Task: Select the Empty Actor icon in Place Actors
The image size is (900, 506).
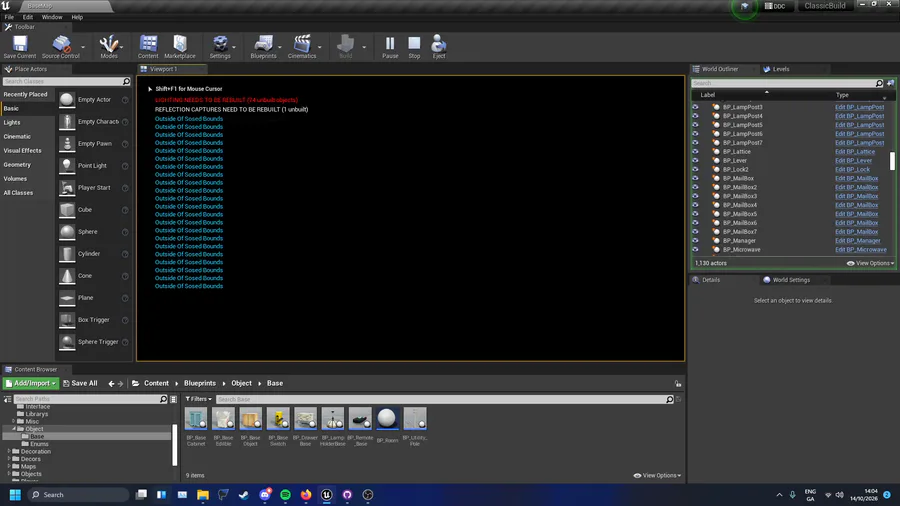Action: (x=67, y=99)
